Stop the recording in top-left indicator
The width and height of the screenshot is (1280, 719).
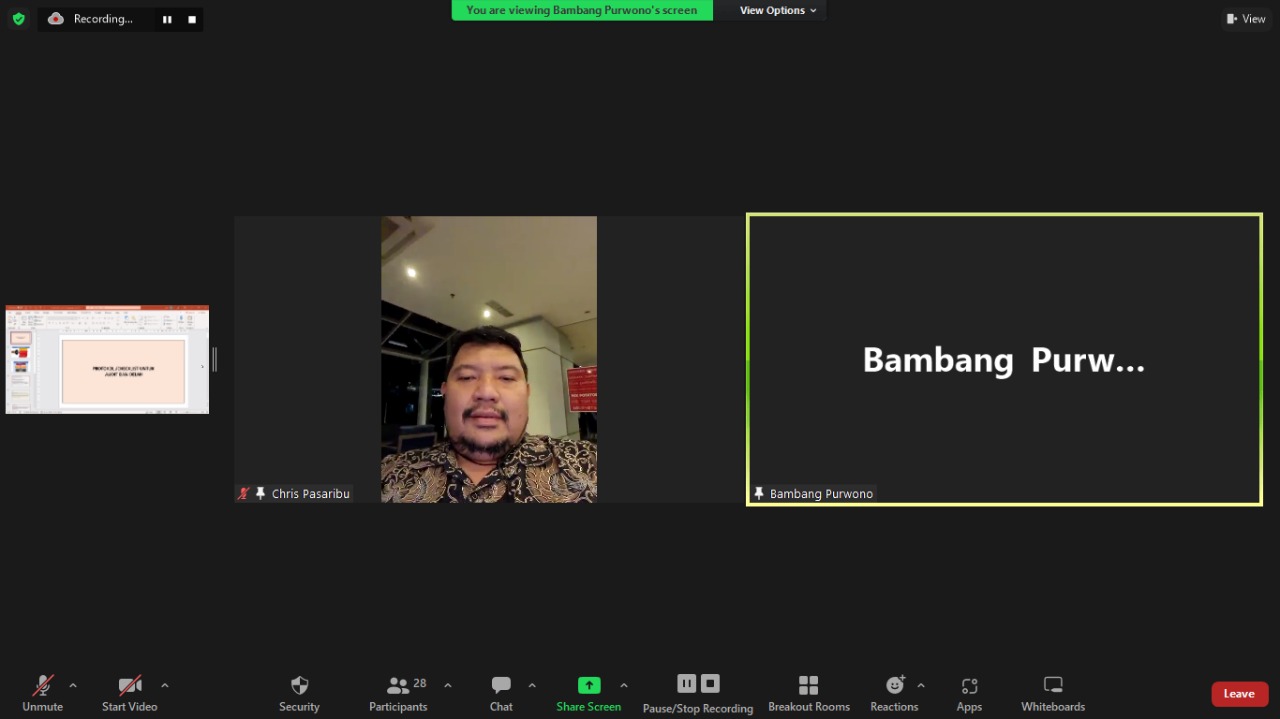(192, 19)
